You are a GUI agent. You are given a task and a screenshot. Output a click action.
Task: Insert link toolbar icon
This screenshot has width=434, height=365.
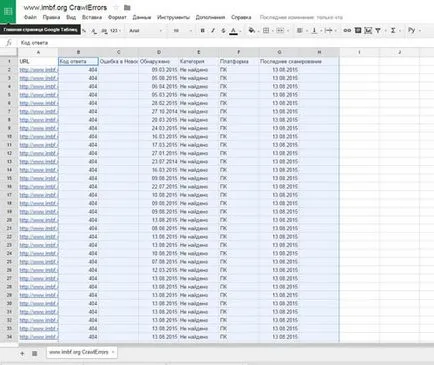[x=347, y=31]
